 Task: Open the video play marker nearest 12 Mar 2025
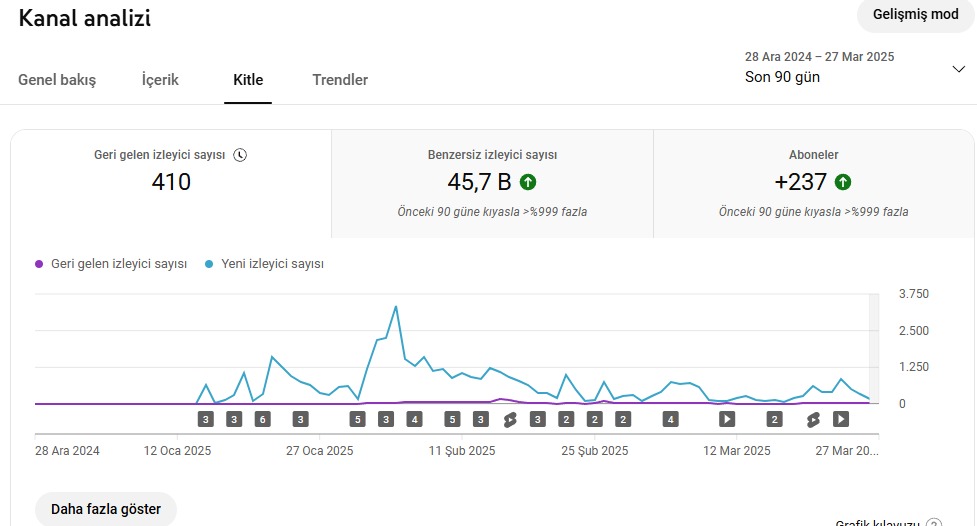pyautogui.click(x=727, y=419)
